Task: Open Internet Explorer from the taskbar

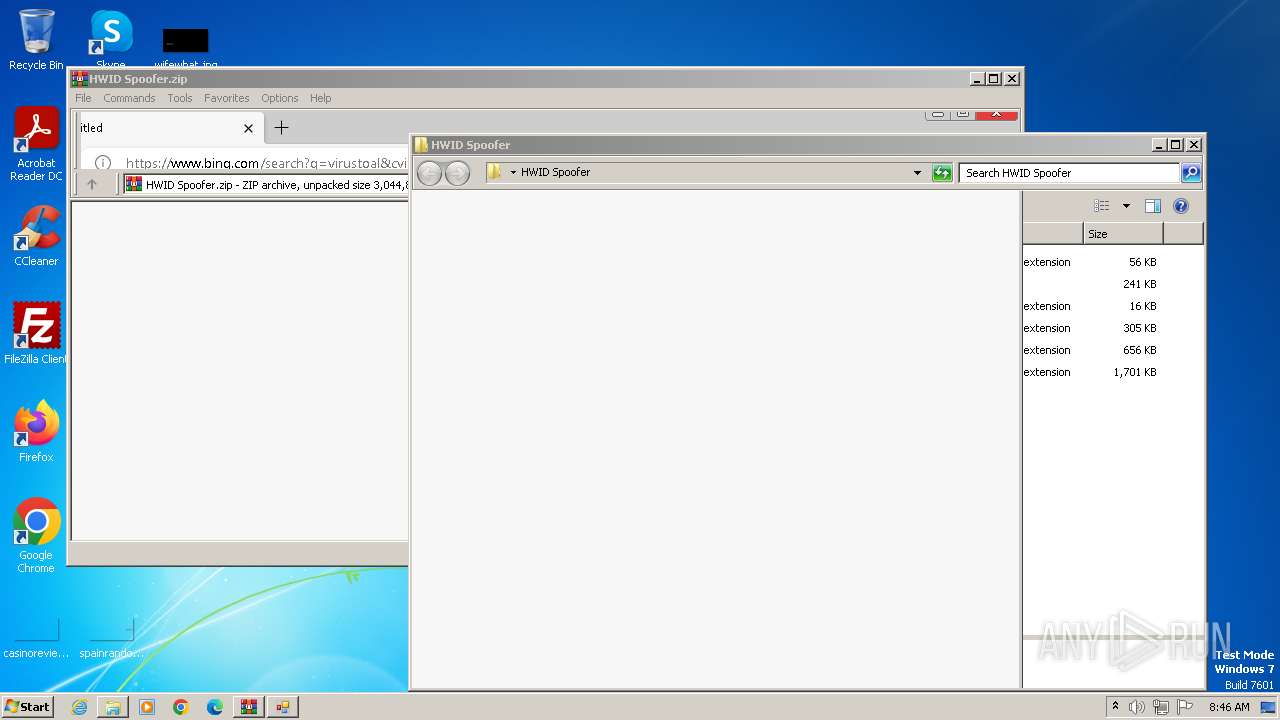Action: [x=79, y=707]
